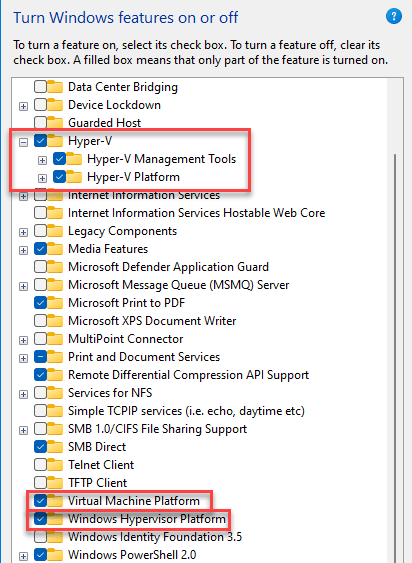This screenshot has height=563, width=412.
Task: Select the Windows Identity Foundation 3.5 label
Action: (x=155, y=537)
